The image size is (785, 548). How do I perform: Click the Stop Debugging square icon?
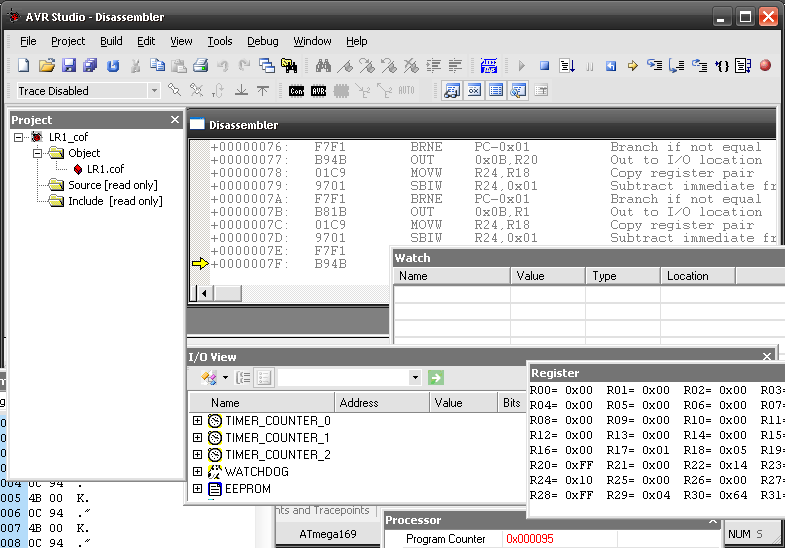coord(545,66)
